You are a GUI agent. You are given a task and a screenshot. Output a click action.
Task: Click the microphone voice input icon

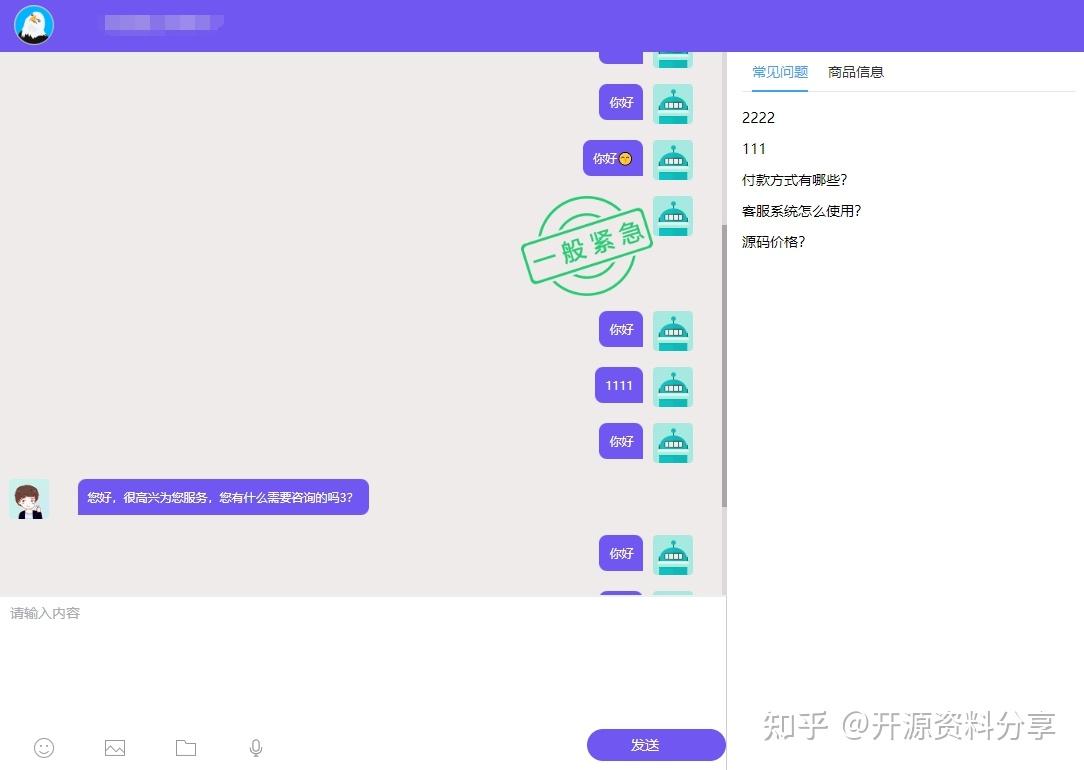256,748
